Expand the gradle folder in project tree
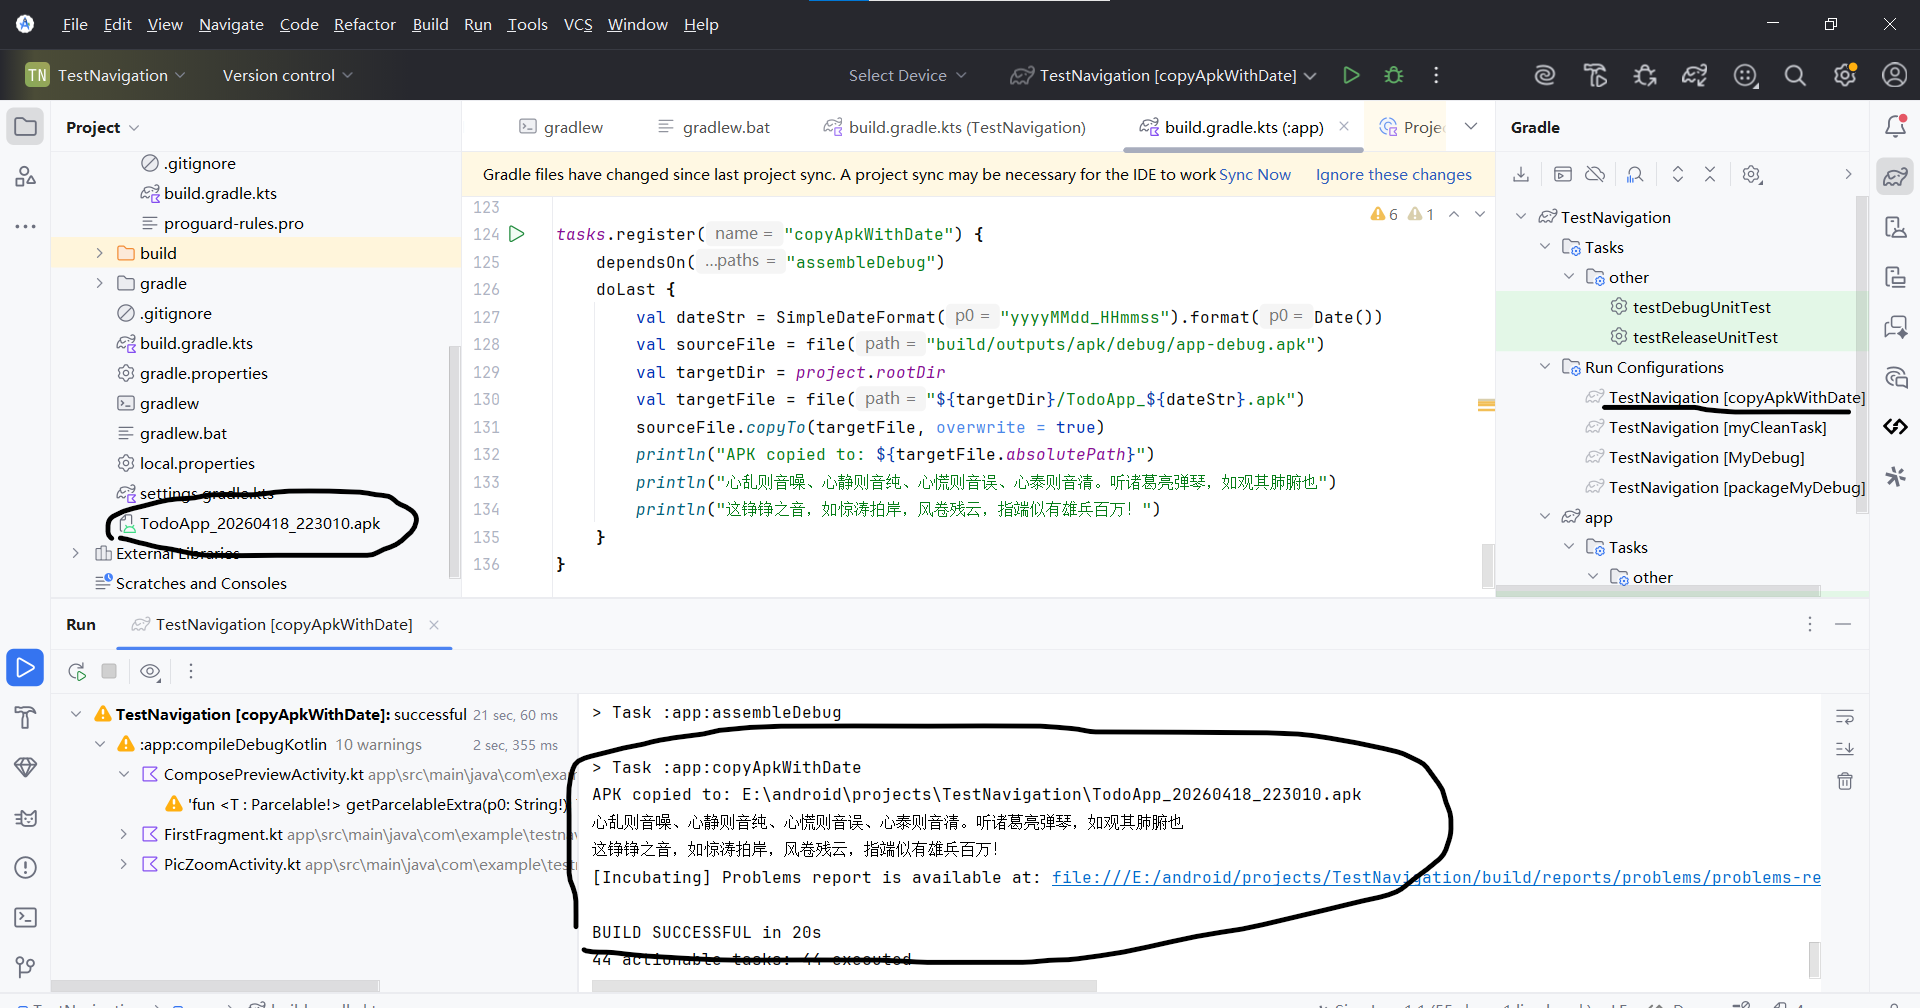The image size is (1920, 1008). (99, 283)
